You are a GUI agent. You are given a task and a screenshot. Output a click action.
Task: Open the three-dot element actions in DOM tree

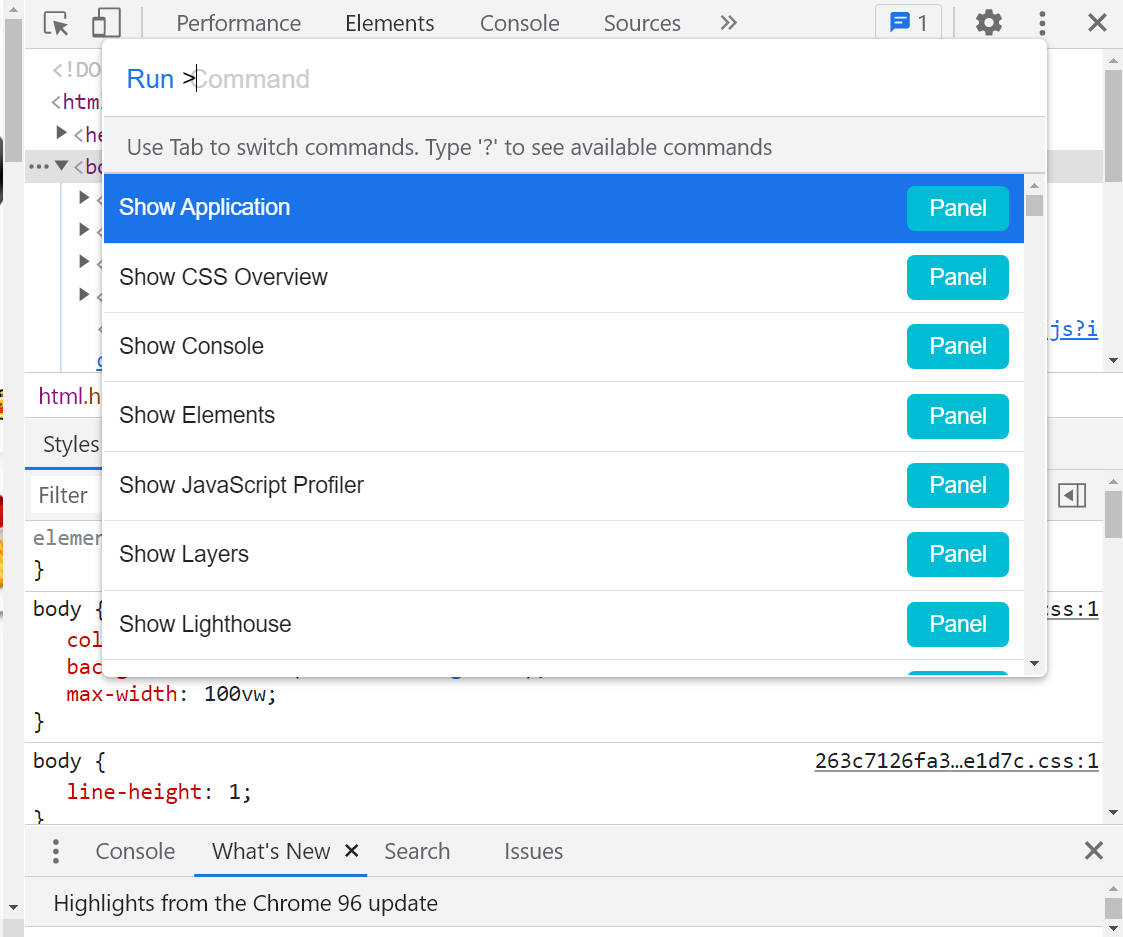(38, 166)
